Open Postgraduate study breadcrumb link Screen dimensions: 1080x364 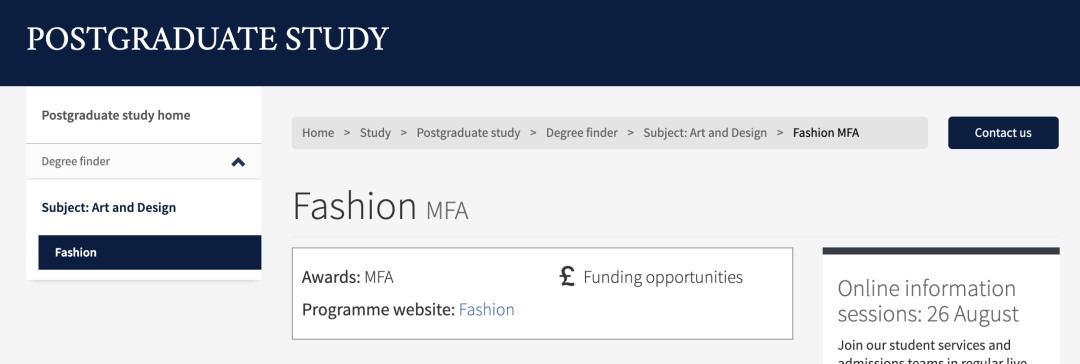coord(468,132)
